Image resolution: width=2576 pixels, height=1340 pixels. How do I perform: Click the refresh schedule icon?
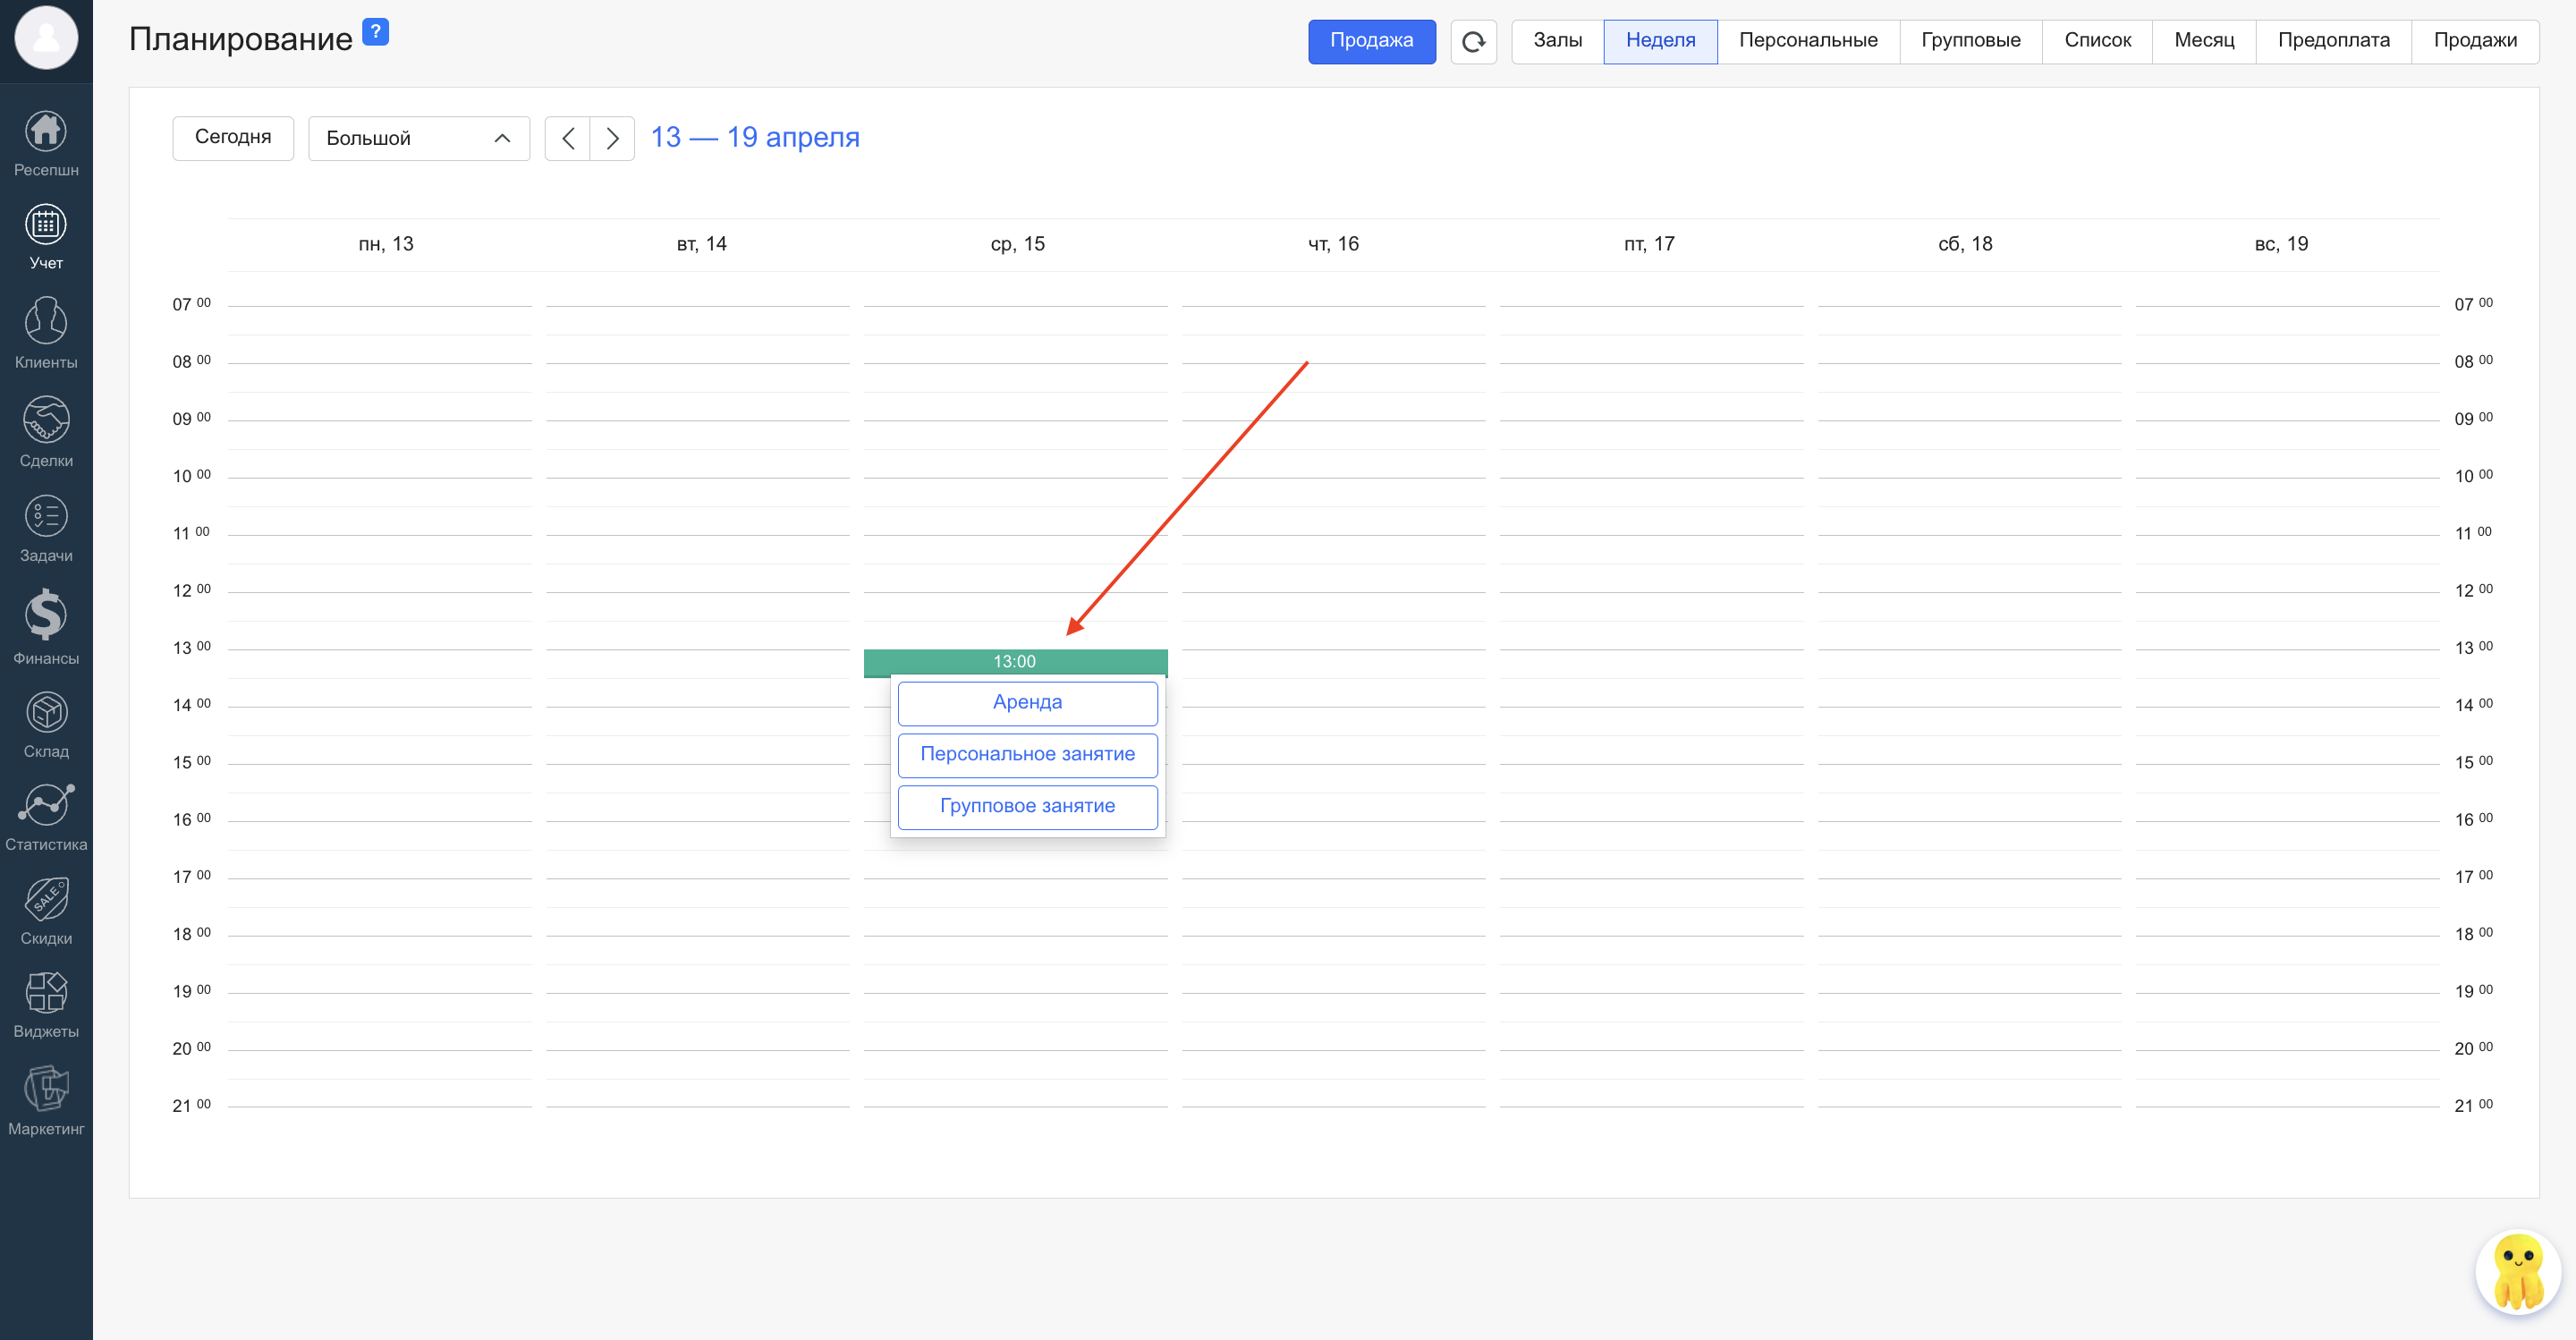[x=1473, y=42]
